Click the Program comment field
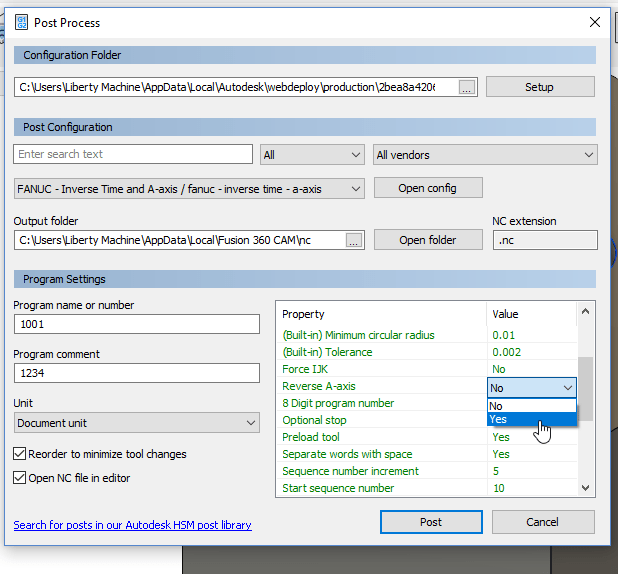The height and width of the screenshot is (574, 618). click(137, 373)
